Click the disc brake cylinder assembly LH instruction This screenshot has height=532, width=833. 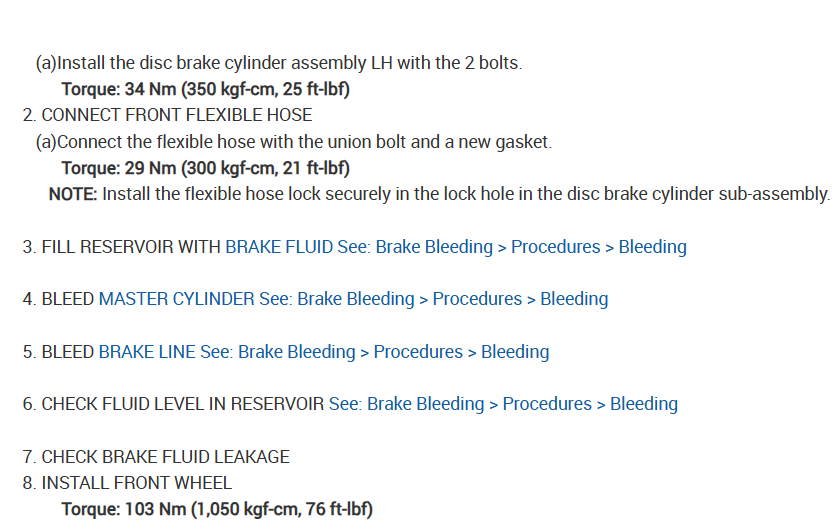pos(279,63)
